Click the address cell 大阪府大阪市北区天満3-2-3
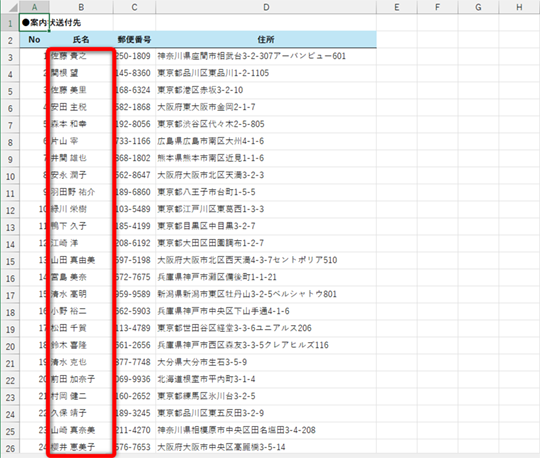540x458 pixels. coord(266,175)
